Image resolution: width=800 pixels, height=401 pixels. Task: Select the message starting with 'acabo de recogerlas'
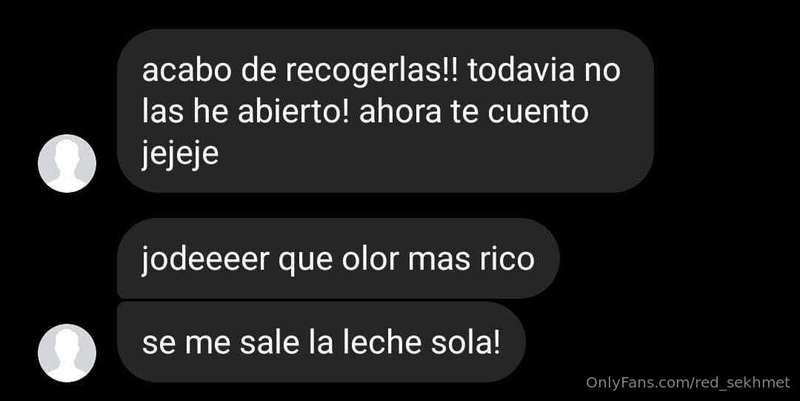385,111
